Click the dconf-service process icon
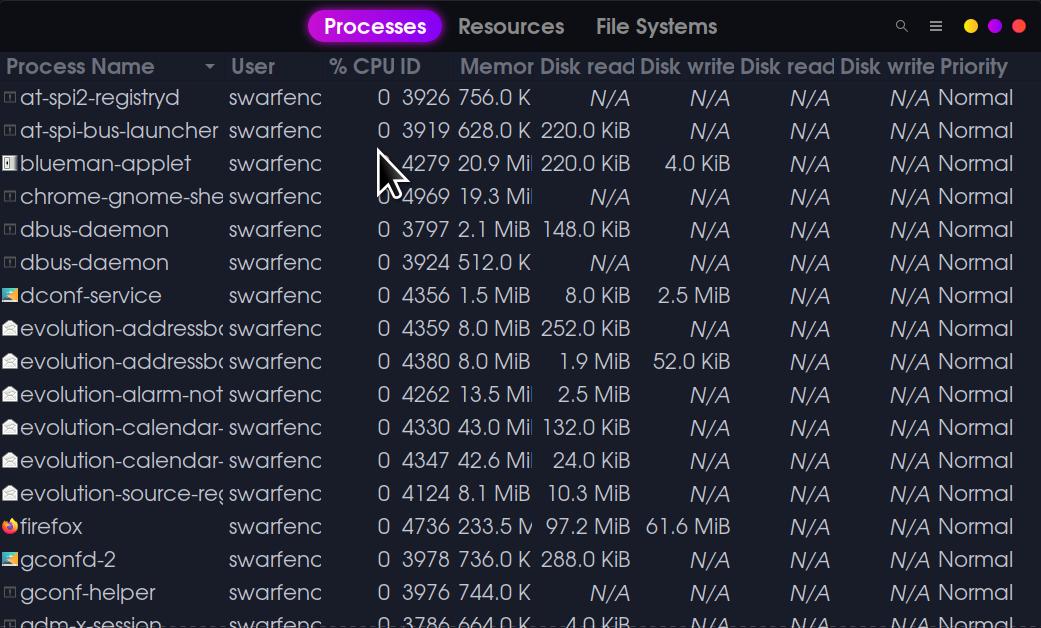This screenshot has height=628, width=1041. (10, 296)
